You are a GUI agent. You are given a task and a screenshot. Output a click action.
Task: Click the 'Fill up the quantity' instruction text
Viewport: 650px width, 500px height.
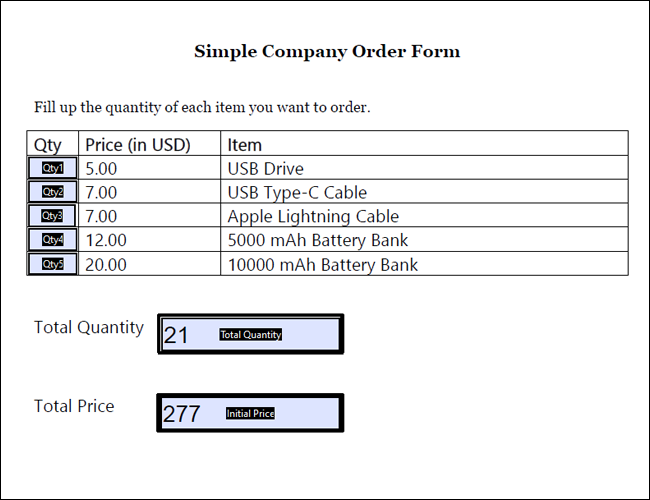[202, 107]
